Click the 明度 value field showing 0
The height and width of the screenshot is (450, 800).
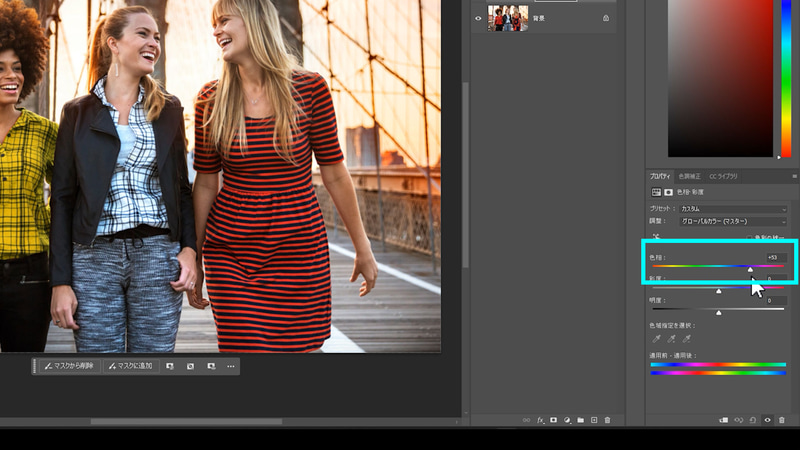[776, 301]
